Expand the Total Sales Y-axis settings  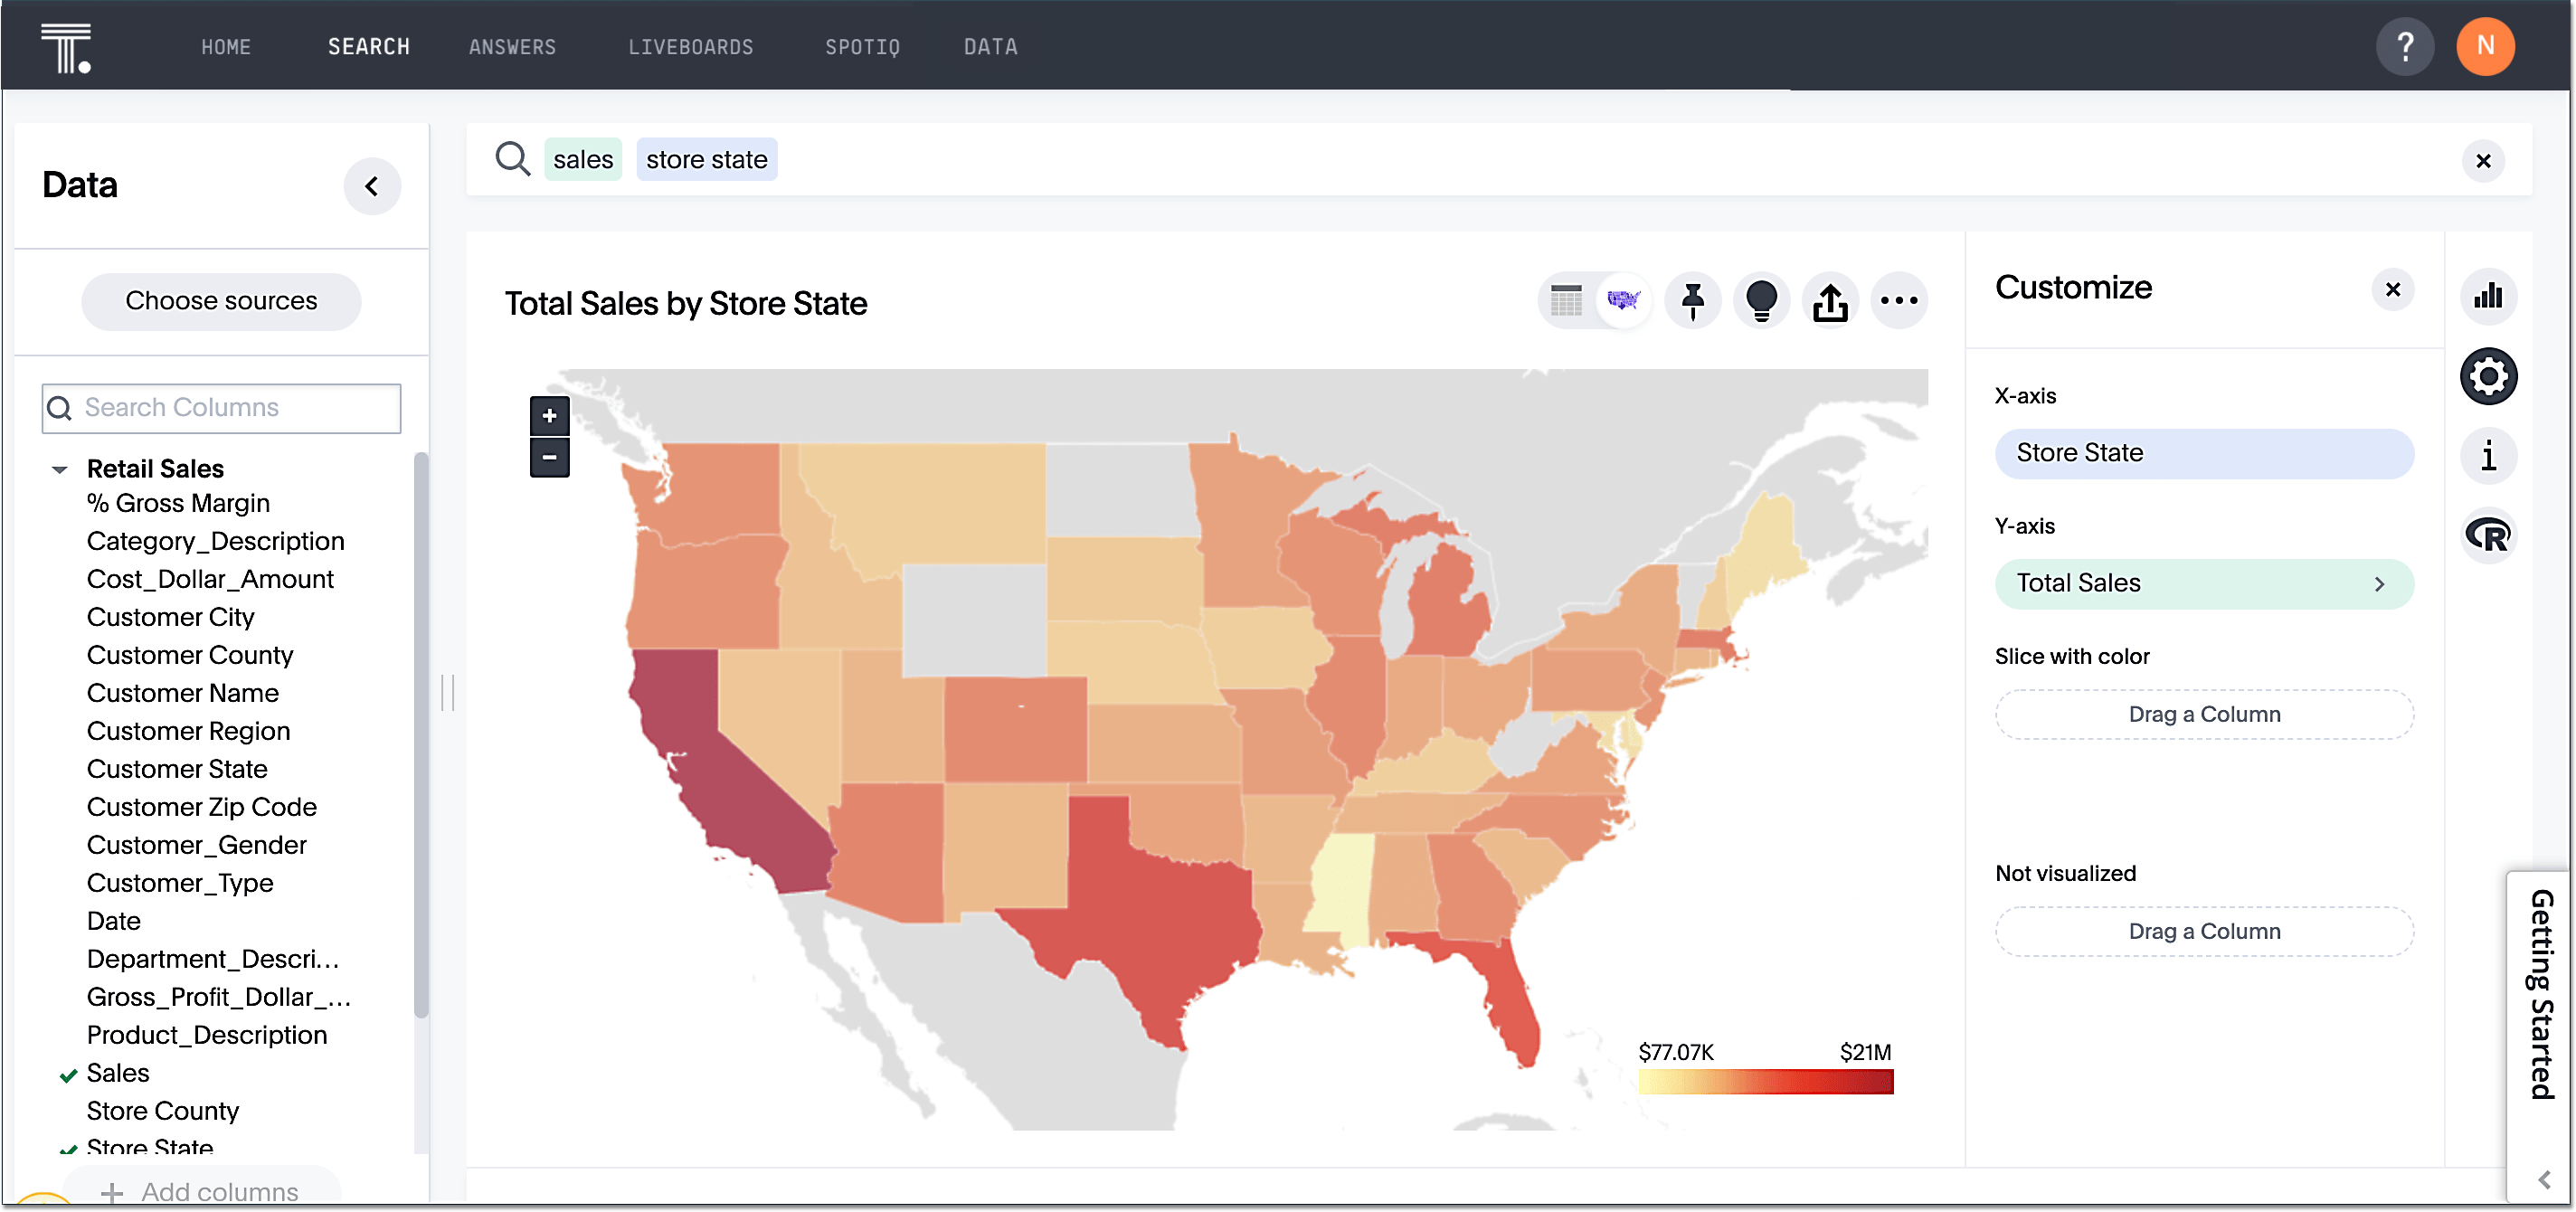[2385, 583]
